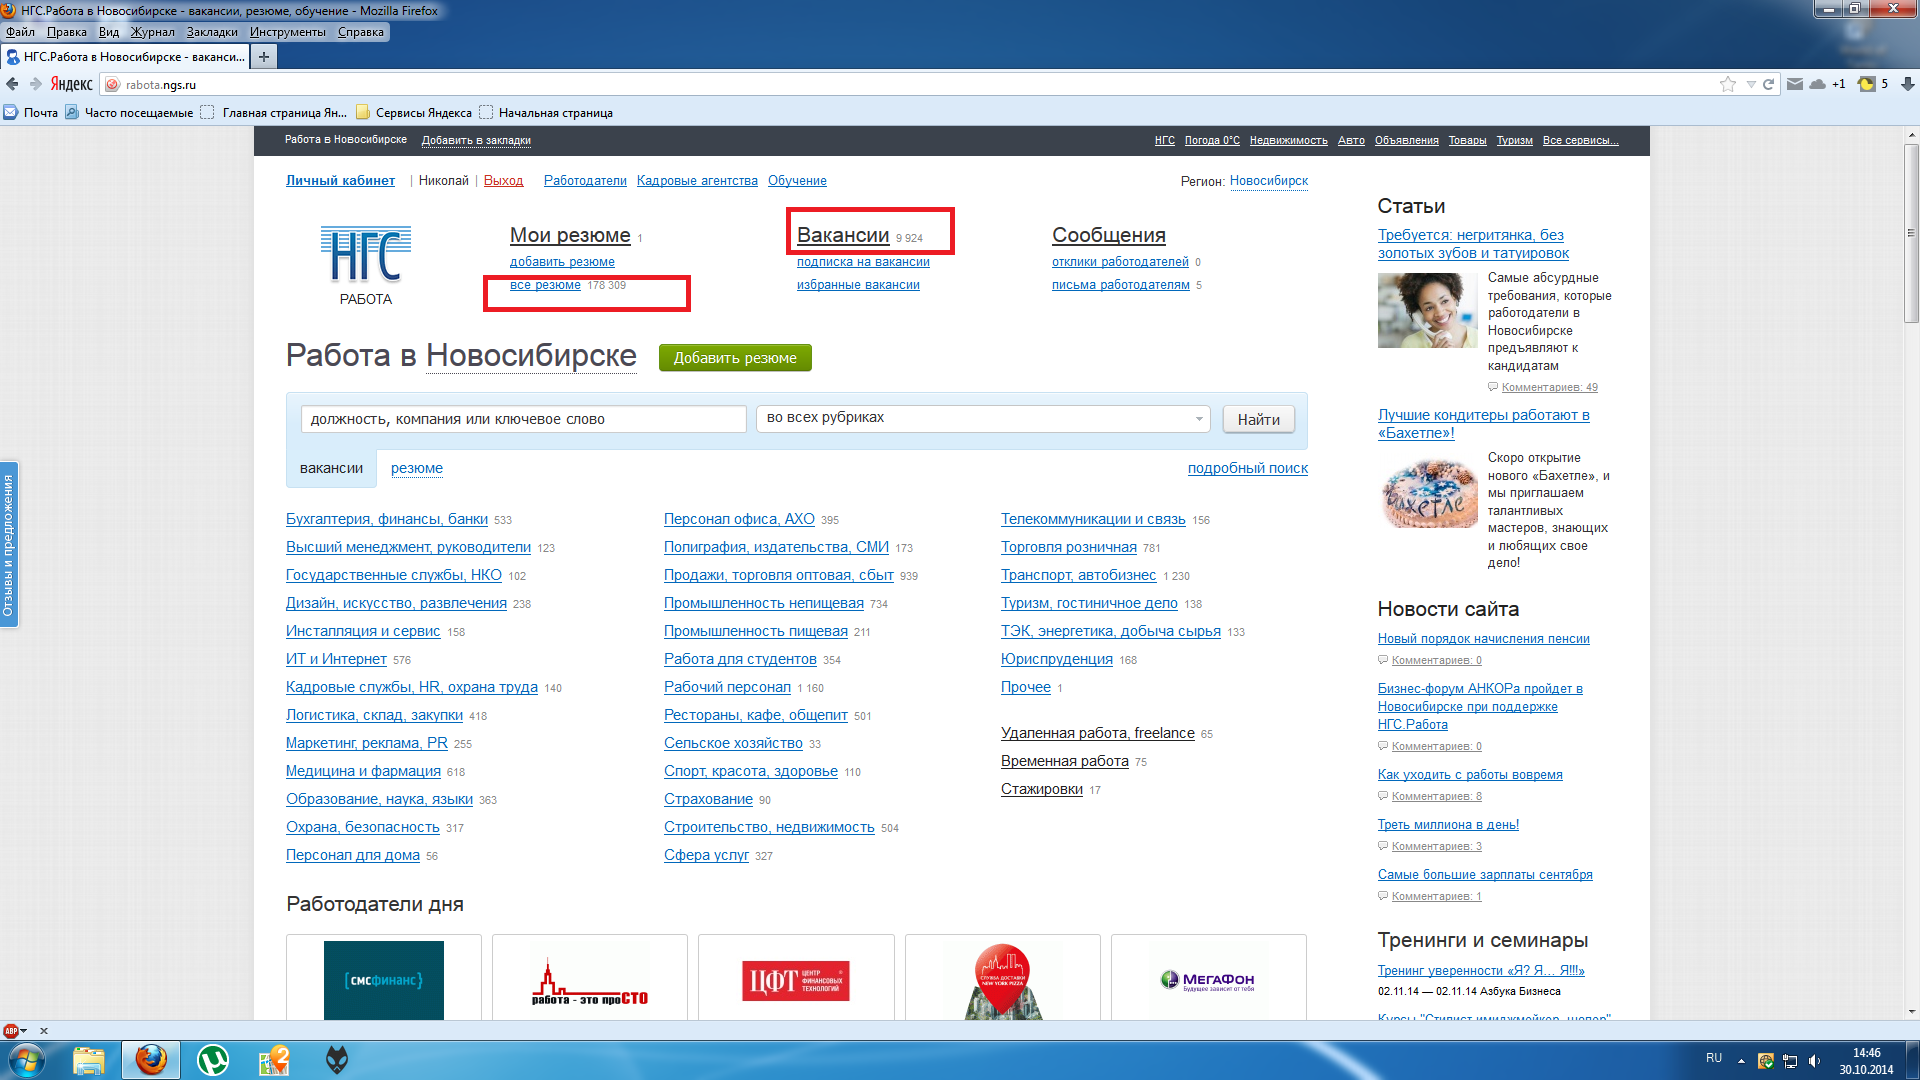Open the Windows Start button
Viewport: 1920px width, 1080px height.
pyautogui.click(x=27, y=1060)
